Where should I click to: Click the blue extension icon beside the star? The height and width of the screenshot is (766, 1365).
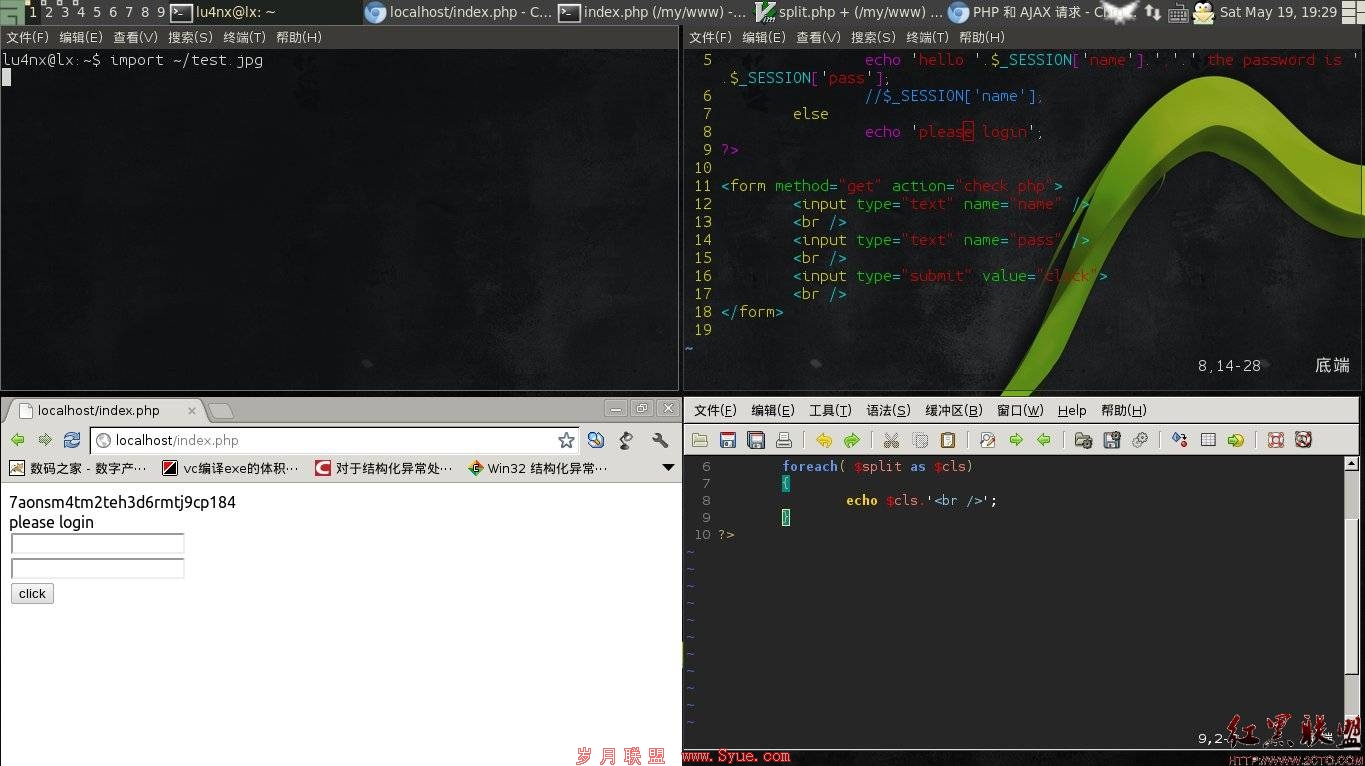point(596,440)
